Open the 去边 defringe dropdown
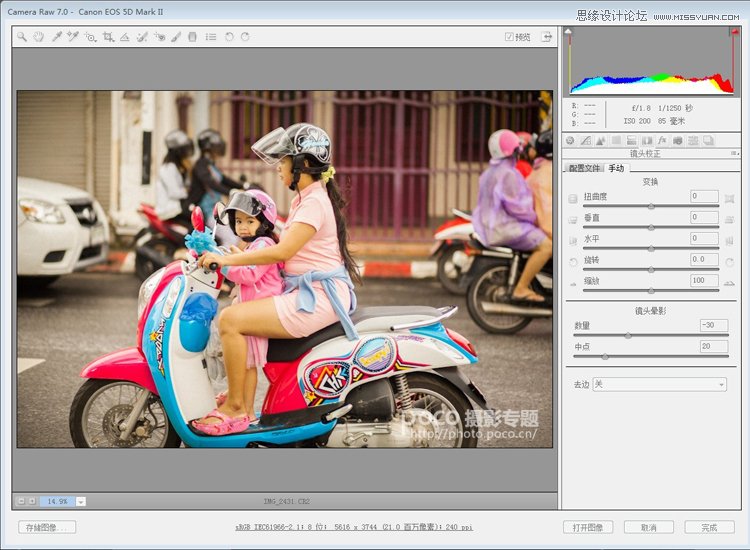 click(659, 384)
